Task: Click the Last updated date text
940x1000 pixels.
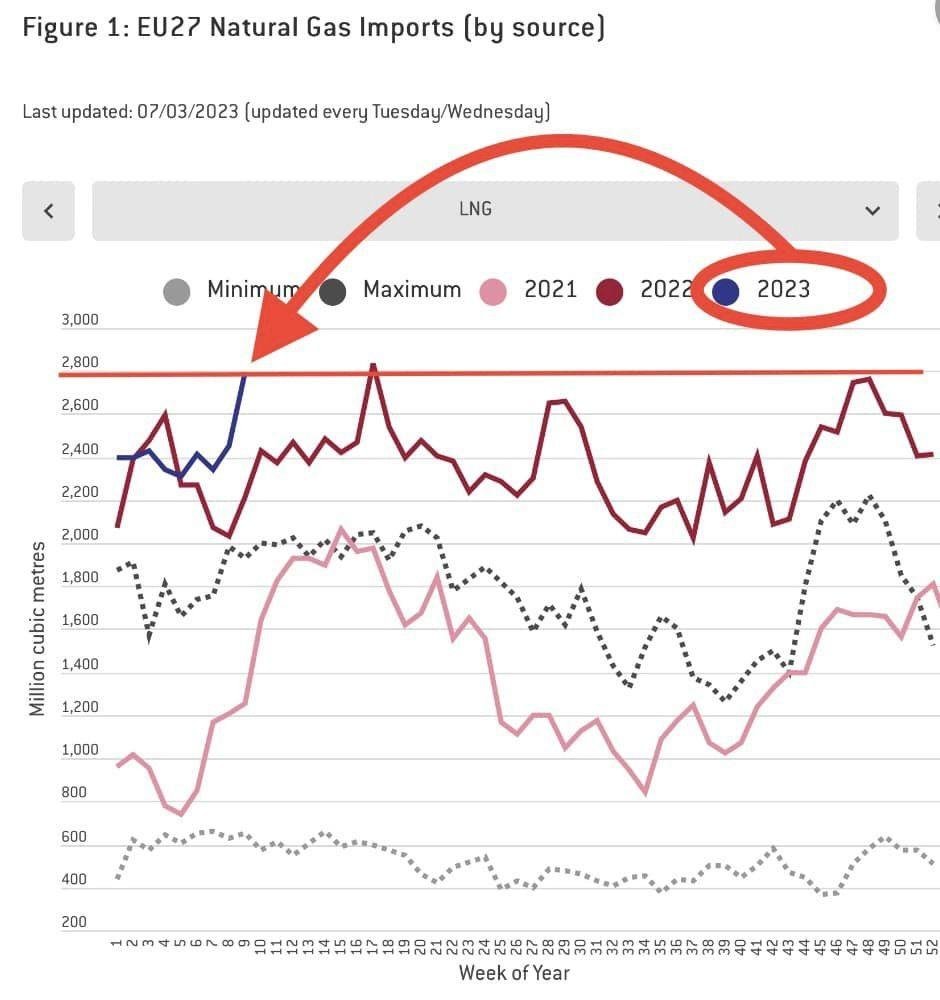Action: tap(286, 112)
